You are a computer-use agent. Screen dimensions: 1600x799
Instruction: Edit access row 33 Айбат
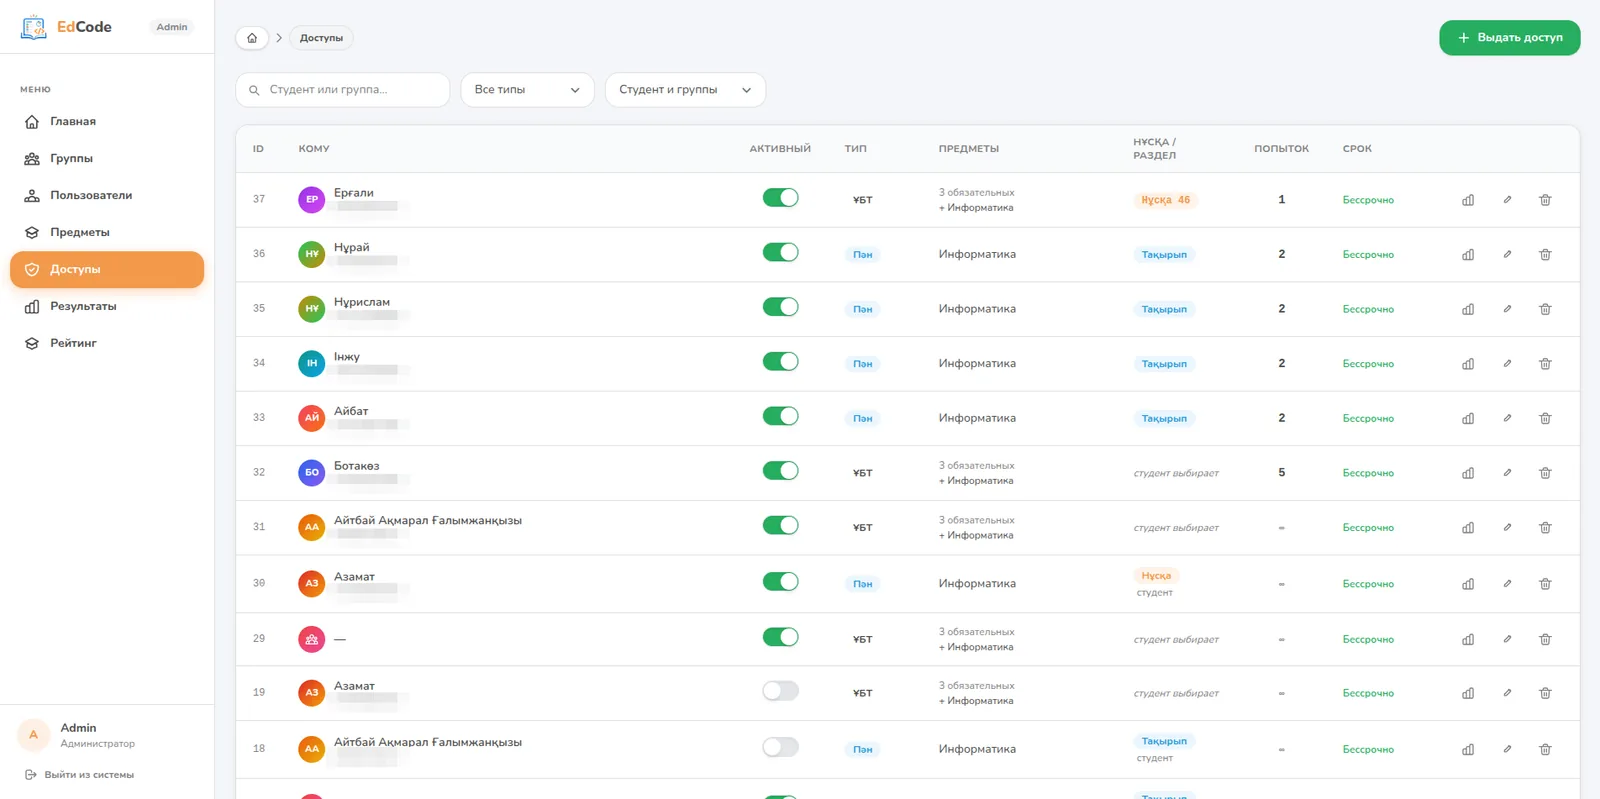[x=1507, y=418]
